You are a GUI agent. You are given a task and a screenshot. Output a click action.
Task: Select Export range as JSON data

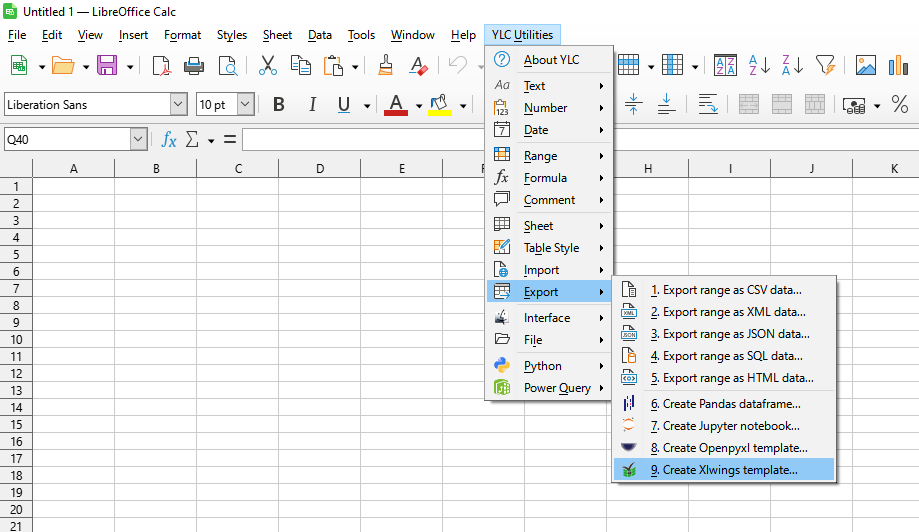tap(735, 334)
